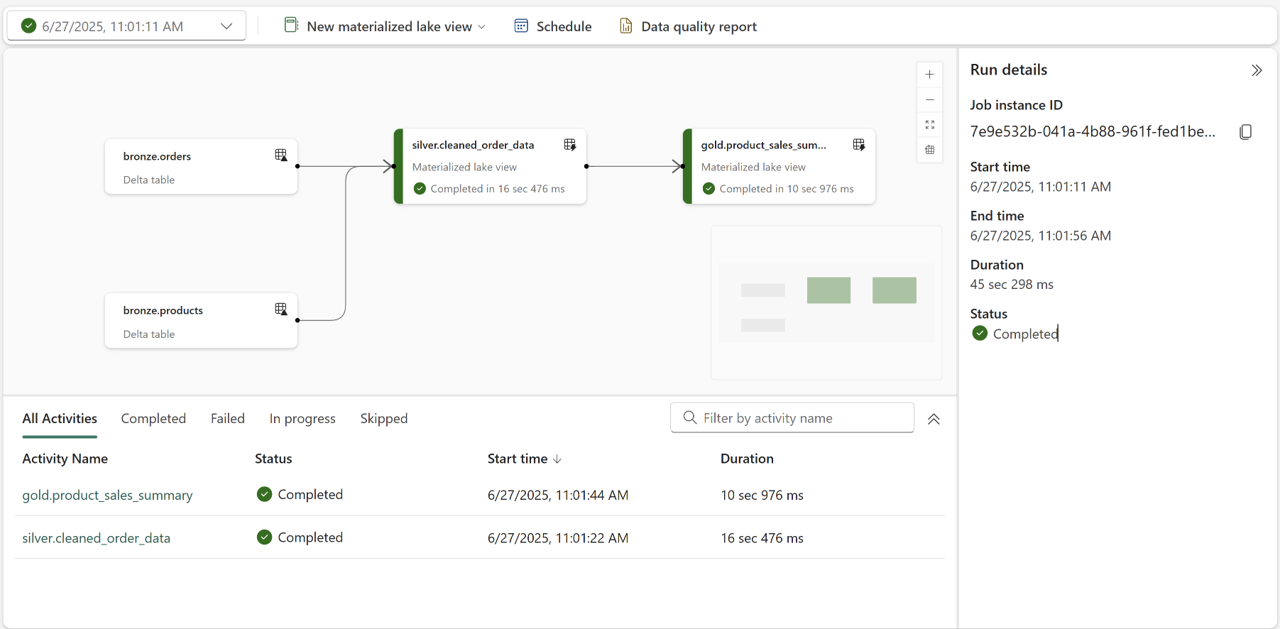Expand New materialized lake view dropdown

click(385, 26)
